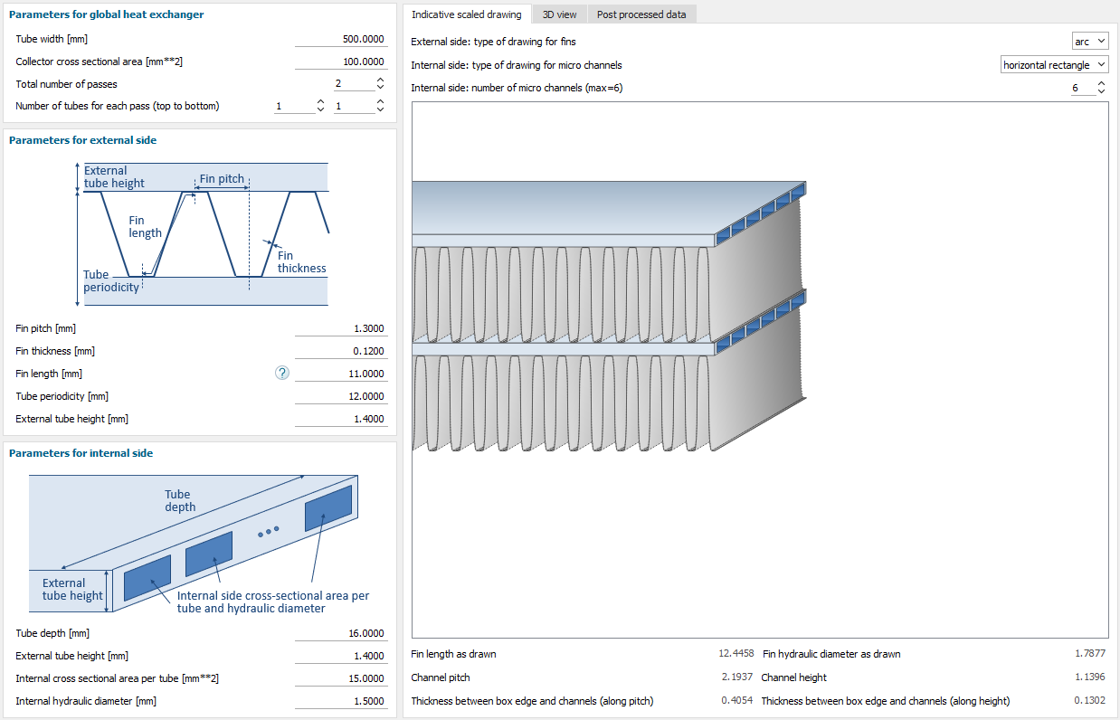Select the Internal hydraulic diameter field
Image resolution: width=1120 pixels, height=720 pixels.
tap(340, 701)
